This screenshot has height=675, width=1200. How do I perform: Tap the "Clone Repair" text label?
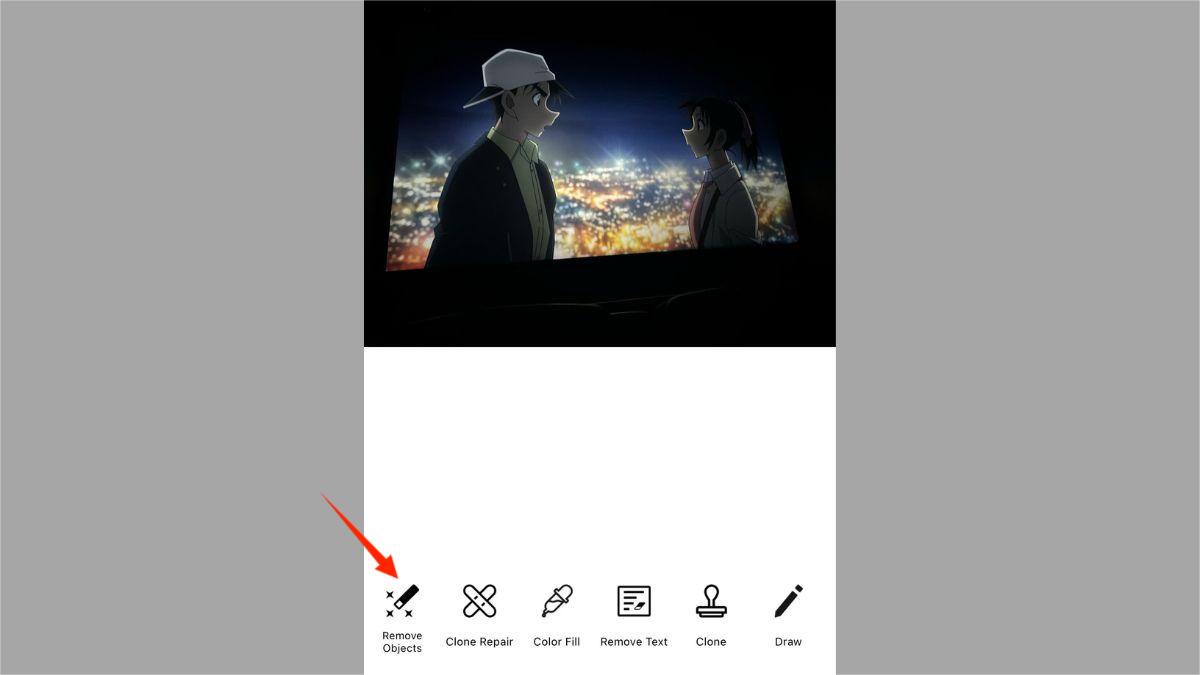[x=479, y=642]
